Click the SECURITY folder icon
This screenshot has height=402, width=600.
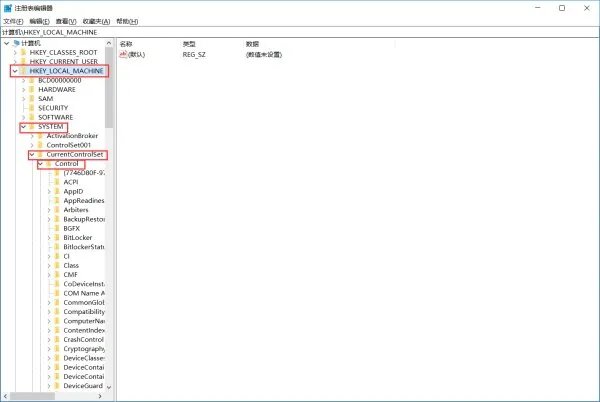[33, 108]
